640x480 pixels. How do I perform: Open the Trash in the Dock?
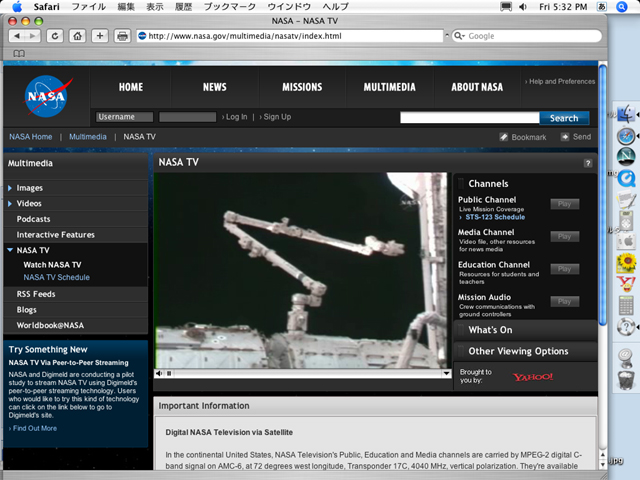tap(626, 380)
